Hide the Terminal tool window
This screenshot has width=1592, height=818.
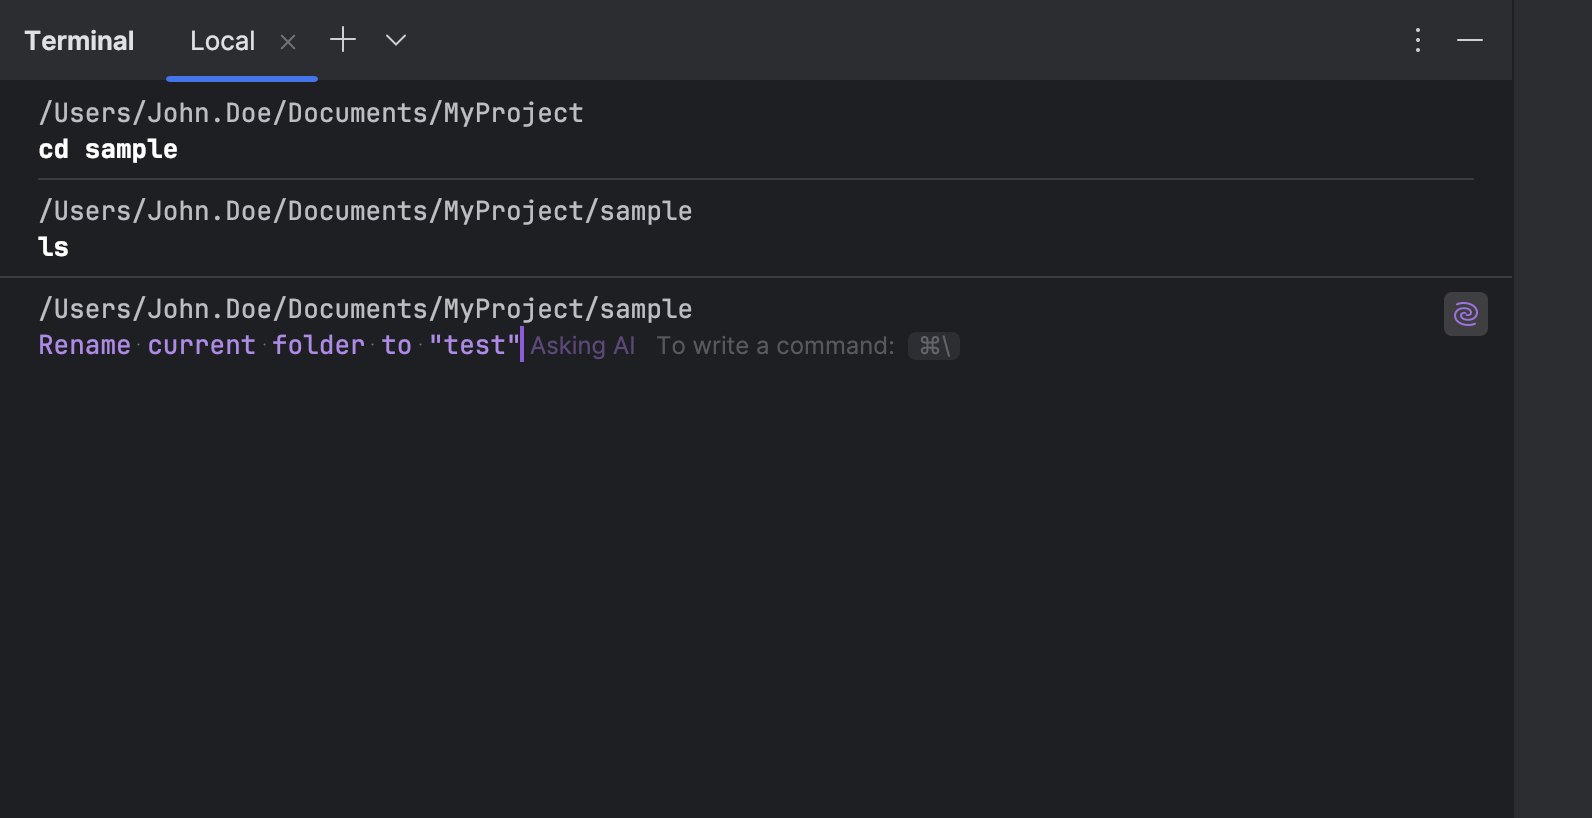point(1470,40)
